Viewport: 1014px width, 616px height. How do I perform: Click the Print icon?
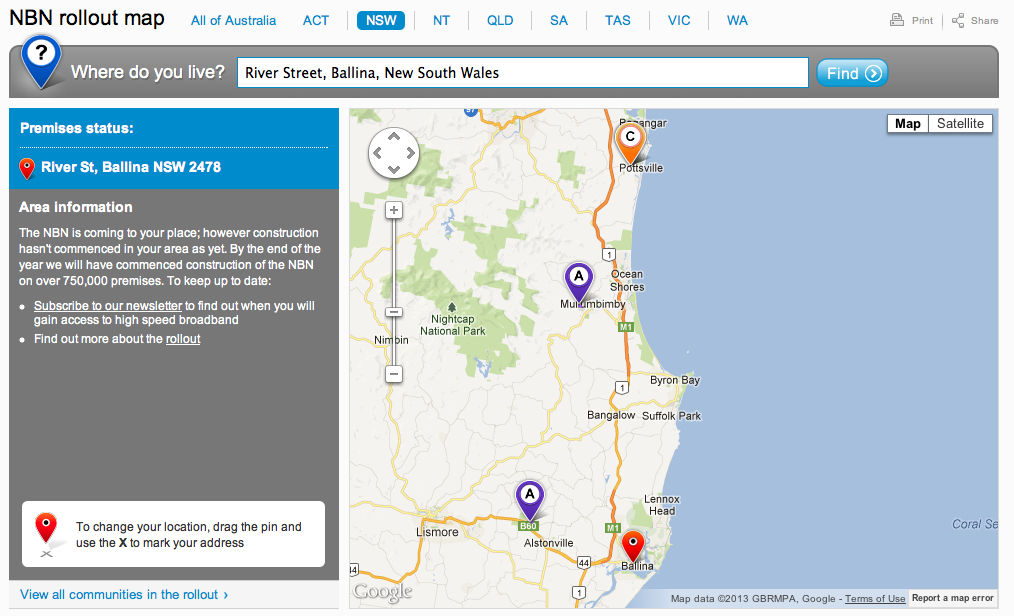pyautogui.click(x=896, y=20)
